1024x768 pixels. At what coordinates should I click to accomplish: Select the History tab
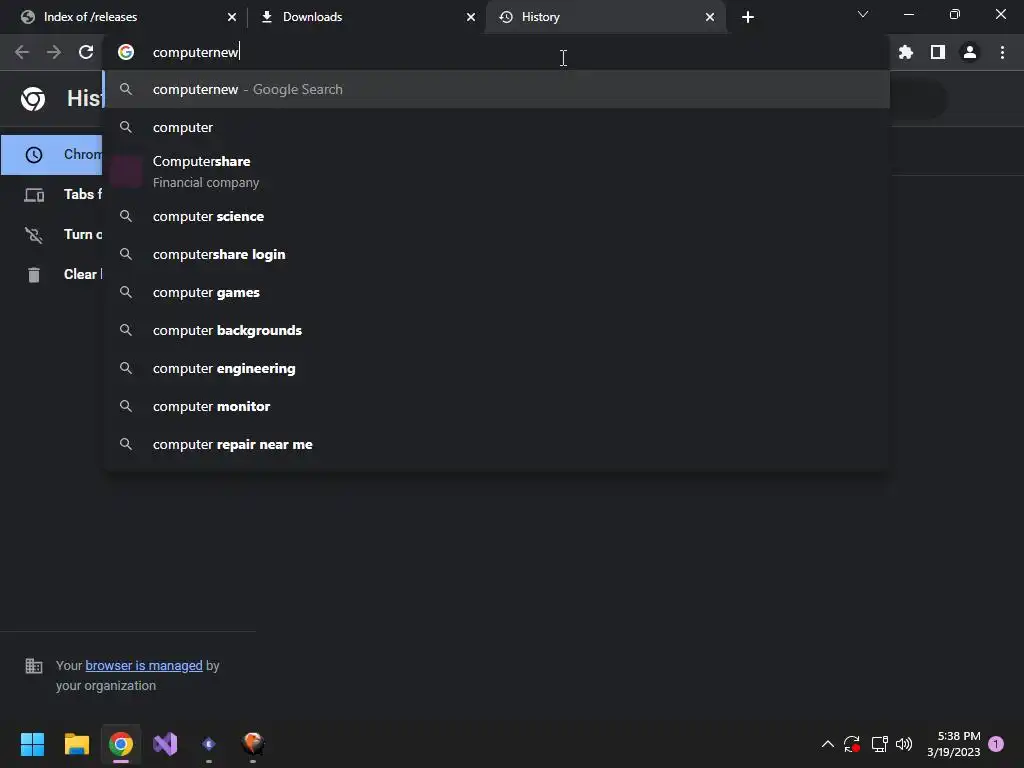pyautogui.click(x=605, y=17)
